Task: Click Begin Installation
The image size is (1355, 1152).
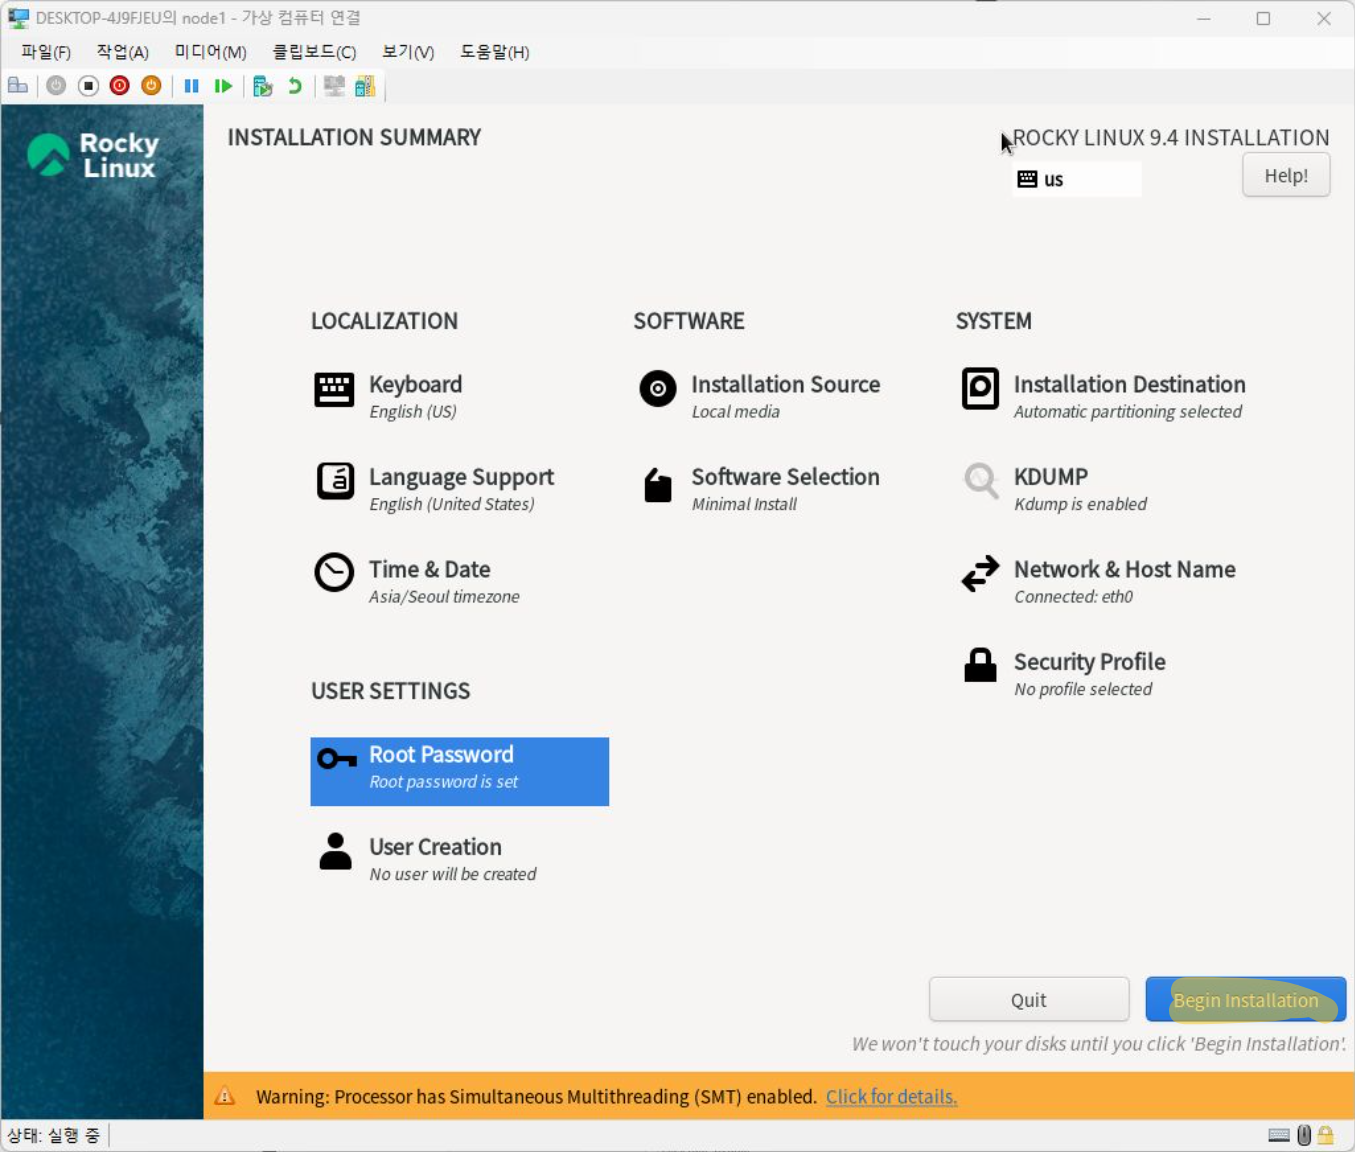Action: pos(1246,1000)
